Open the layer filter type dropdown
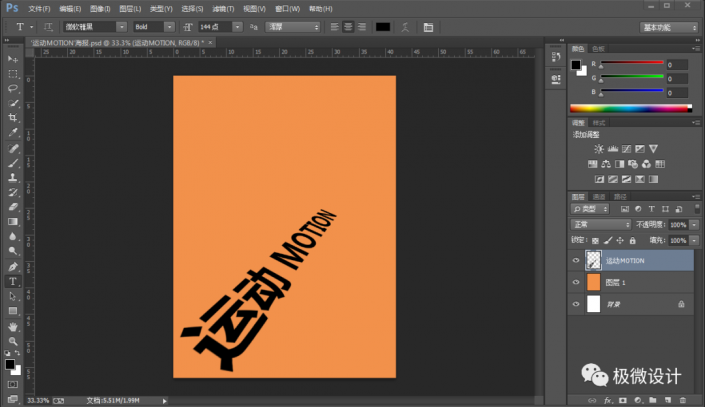 pyautogui.click(x=590, y=209)
